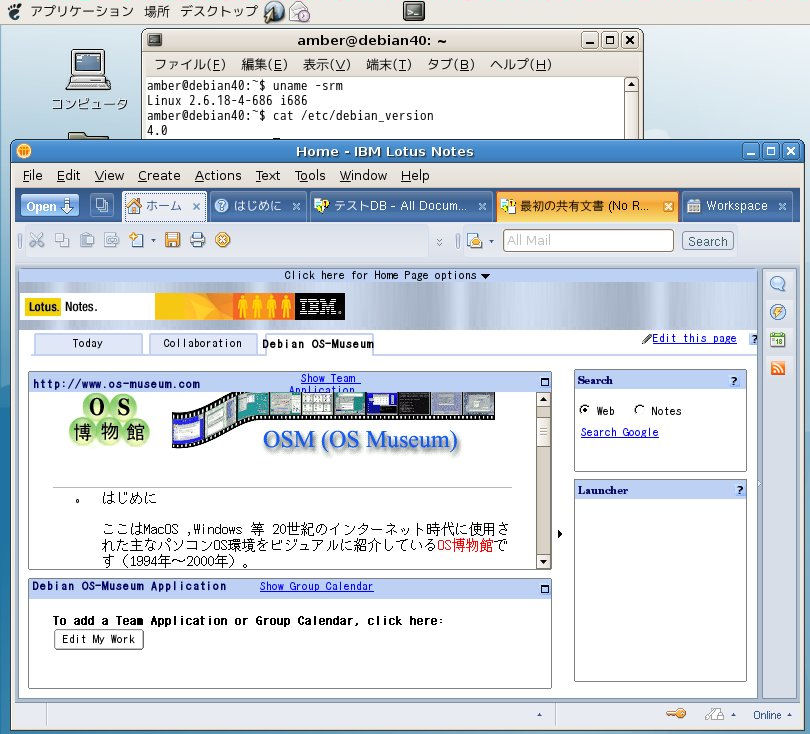The height and width of the screenshot is (734, 810).
Task: Expand the side panel black arrow
Action: coord(560,534)
